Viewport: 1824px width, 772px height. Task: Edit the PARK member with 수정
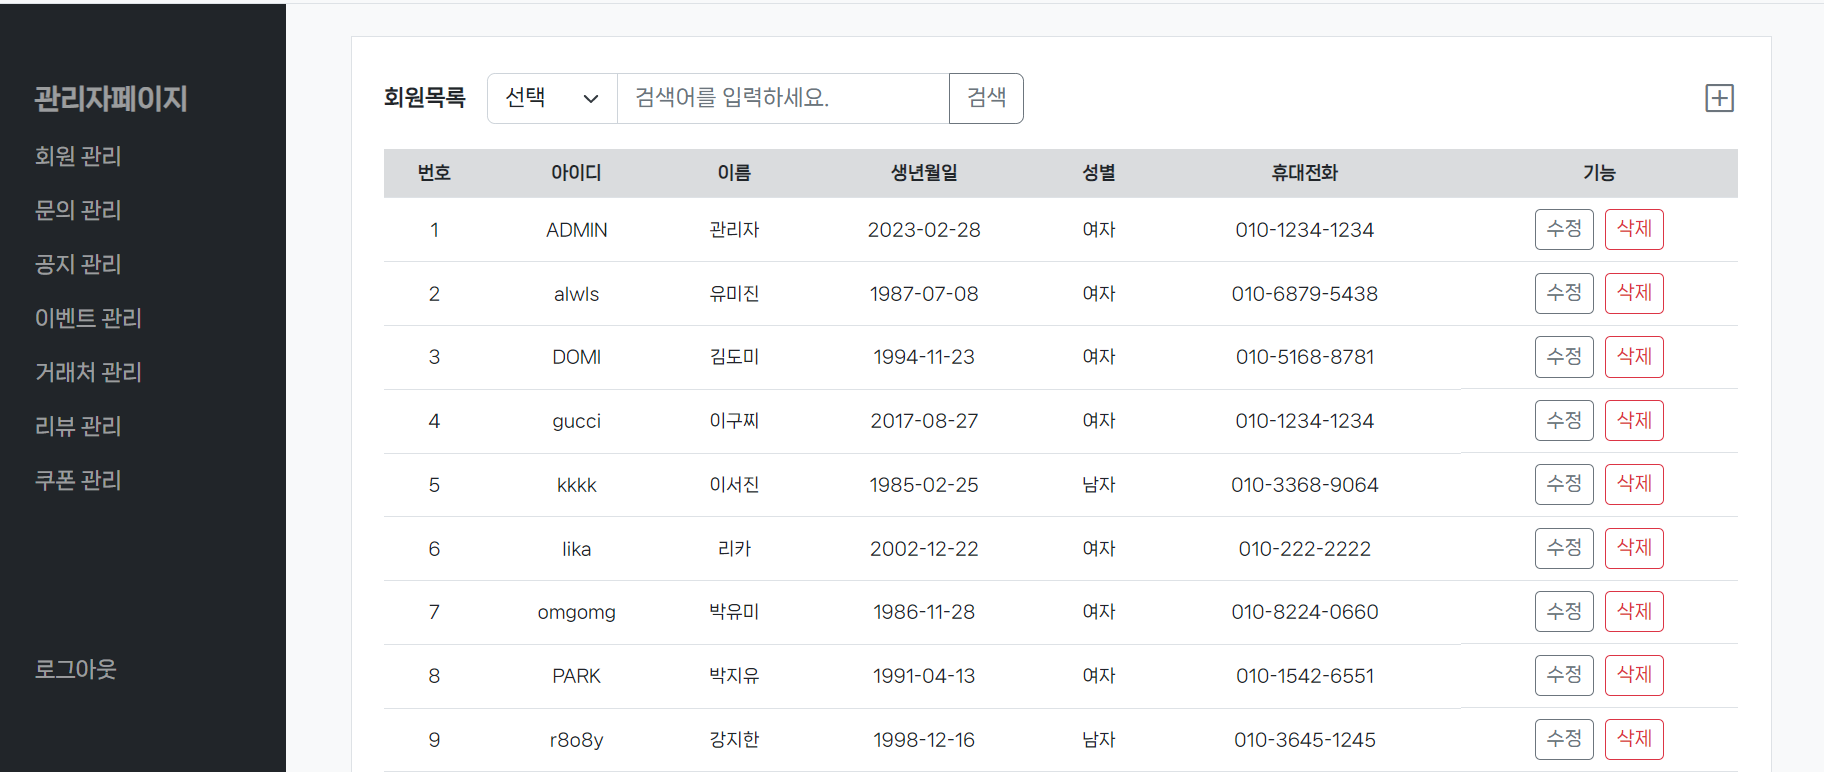coord(1564,675)
